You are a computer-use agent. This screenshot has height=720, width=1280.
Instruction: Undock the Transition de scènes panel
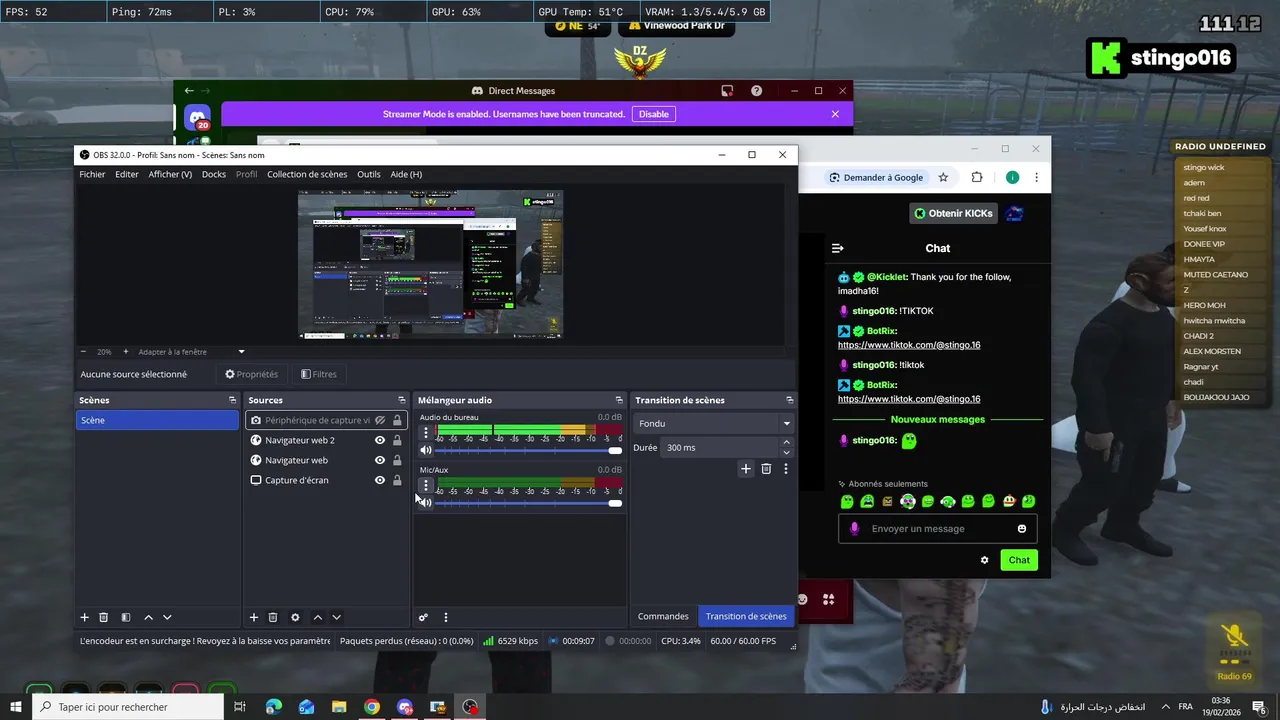(789, 400)
